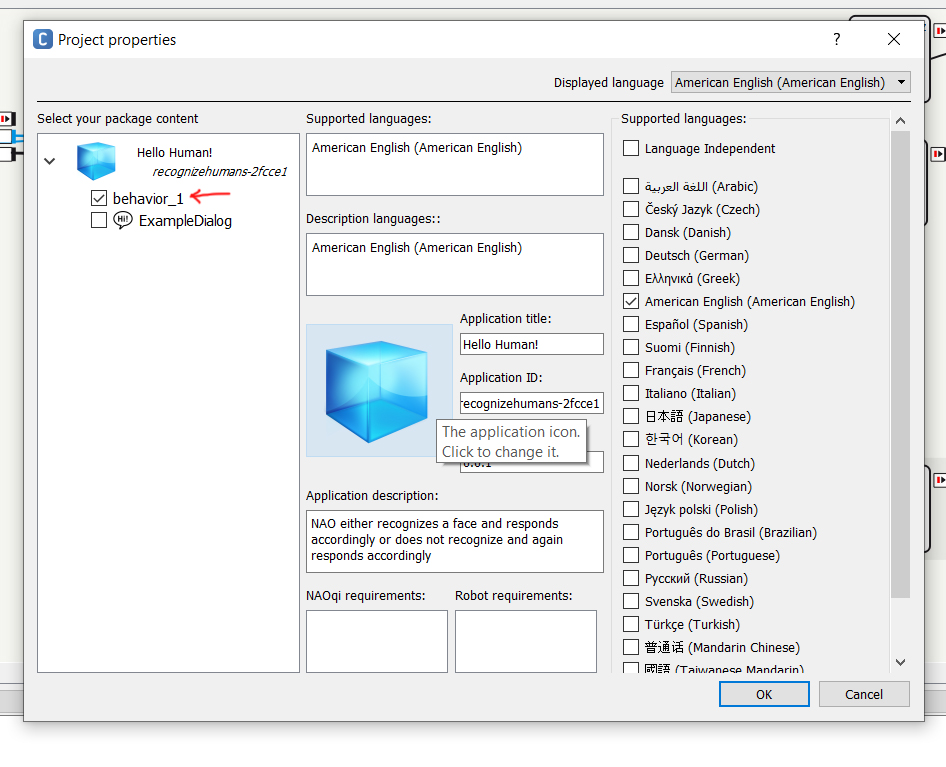Viewport: 946px width, 767px height.
Task: Click the NAOqi requirements box
Action: click(376, 641)
